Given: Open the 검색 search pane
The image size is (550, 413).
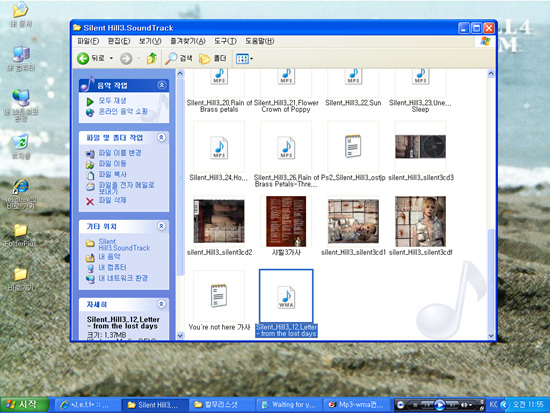Looking at the screenshot, I should coord(179,58).
